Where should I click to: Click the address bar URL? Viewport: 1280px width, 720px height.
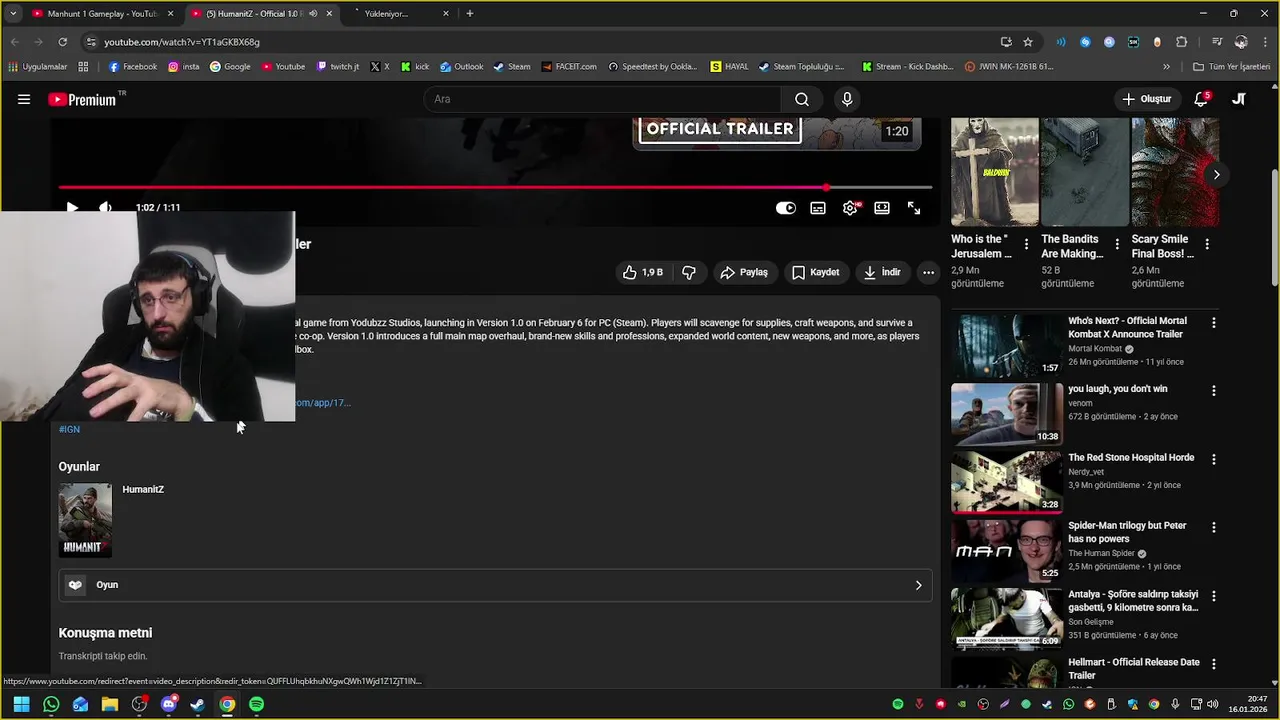coord(182,42)
